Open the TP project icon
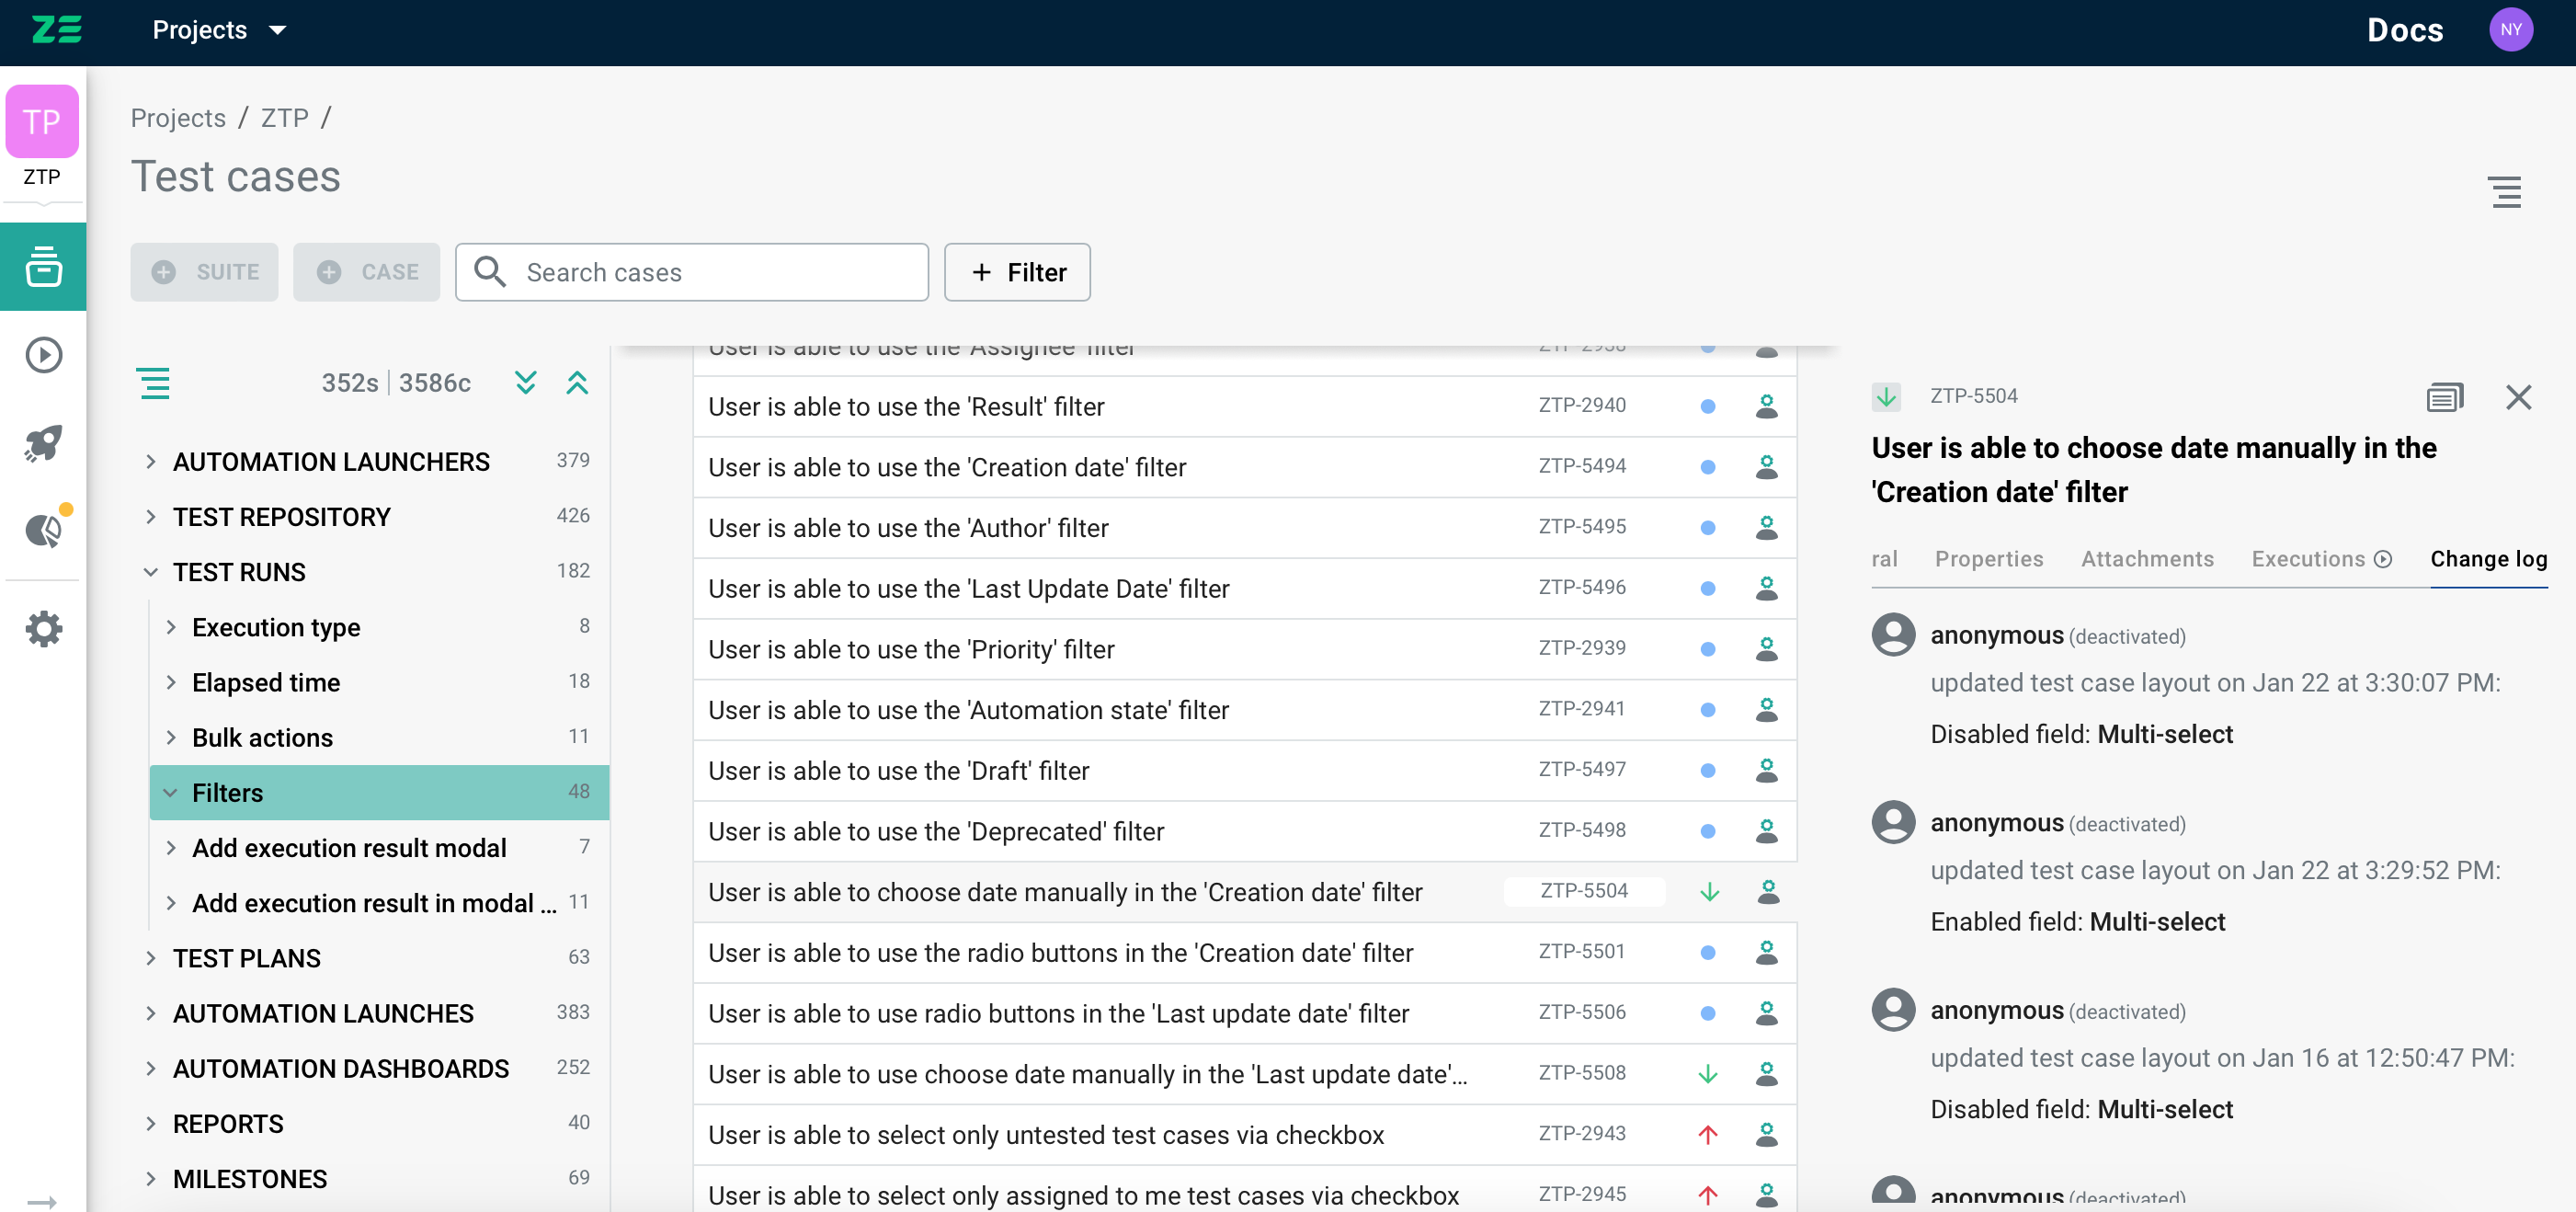This screenshot has width=2576, height=1212. tap(42, 122)
